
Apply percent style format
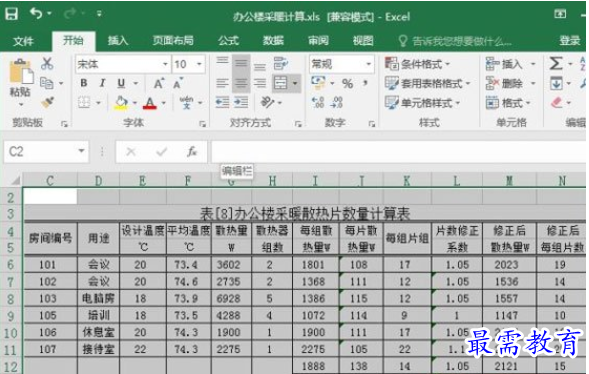pos(347,83)
